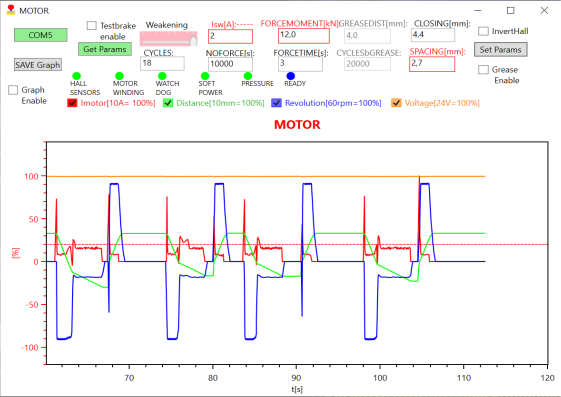Image resolution: width=561 pixels, height=397 pixels.
Task: Uncheck the Distance green series checkbox
Action: click(x=168, y=103)
